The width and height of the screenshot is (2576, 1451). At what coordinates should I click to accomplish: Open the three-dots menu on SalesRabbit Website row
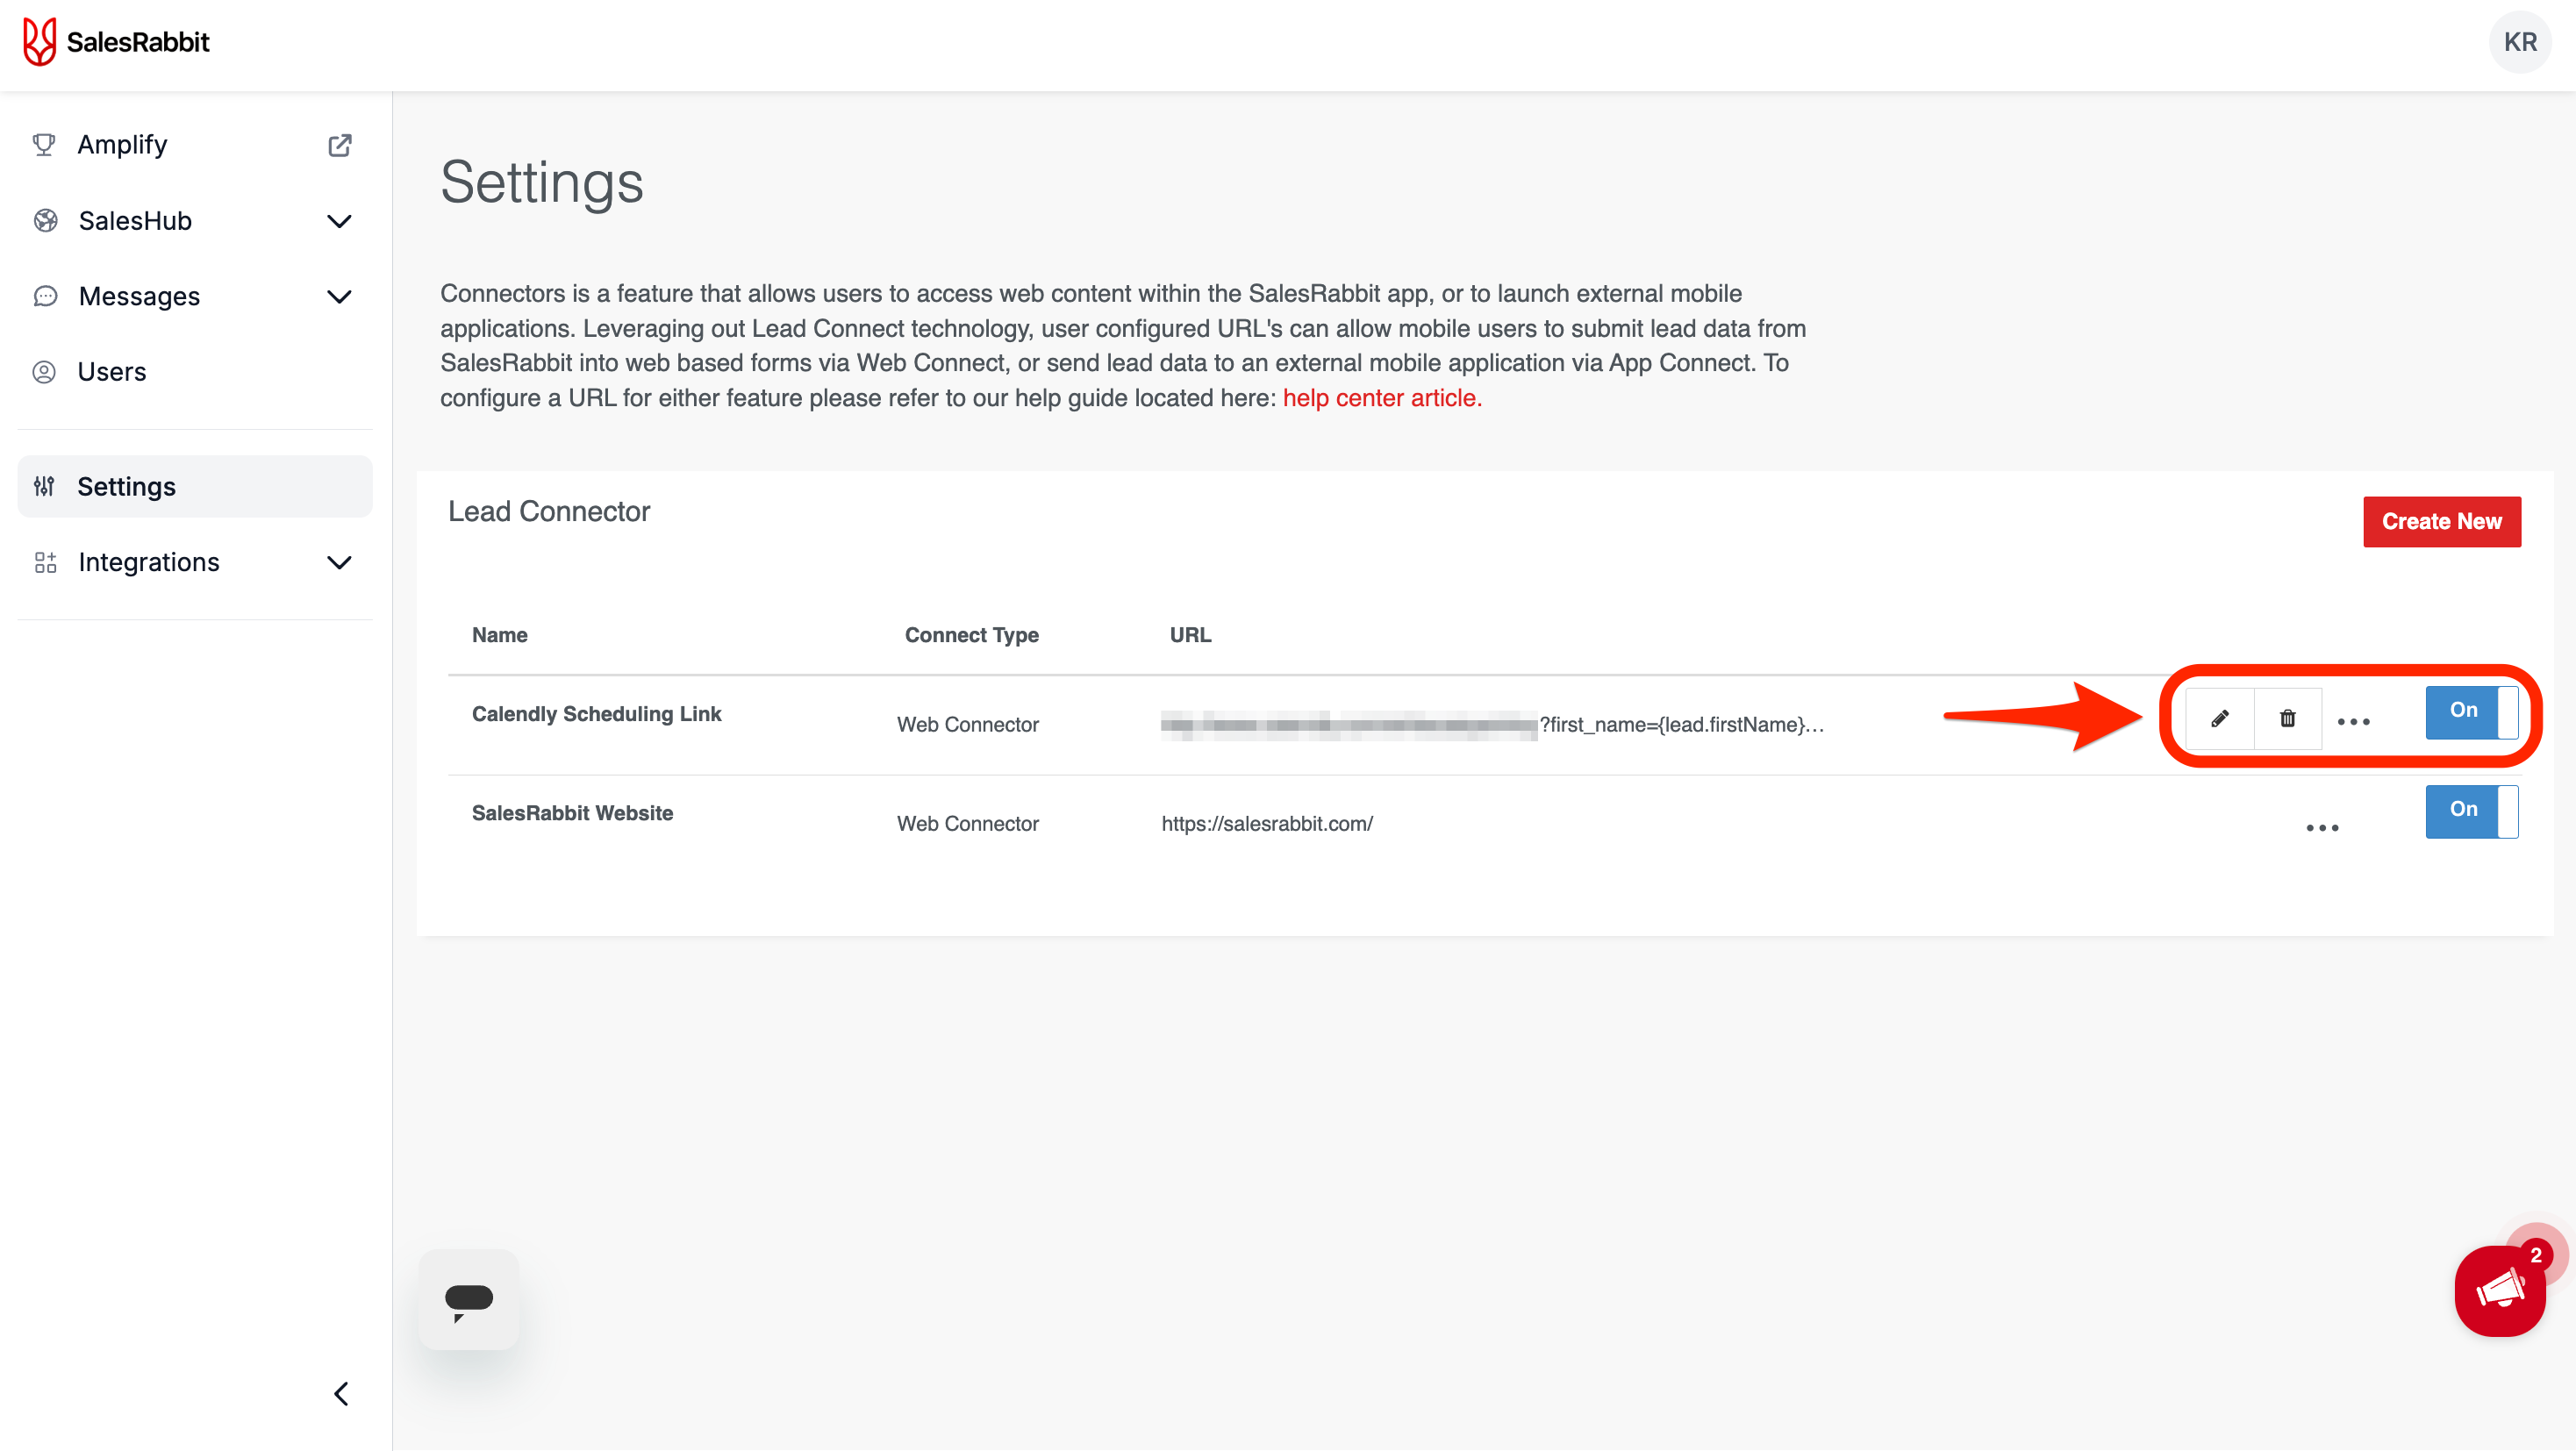(x=2322, y=828)
